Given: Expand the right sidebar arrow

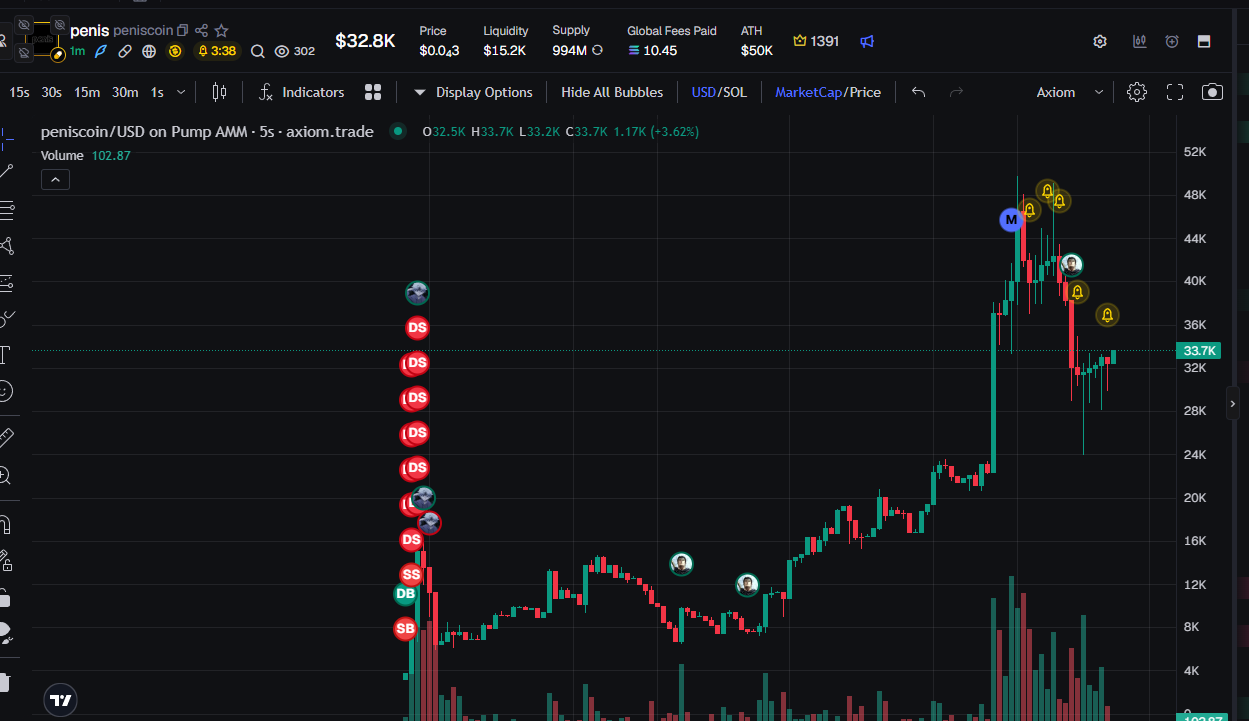Looking at the screenshot, I should (x=1232, y=404).
